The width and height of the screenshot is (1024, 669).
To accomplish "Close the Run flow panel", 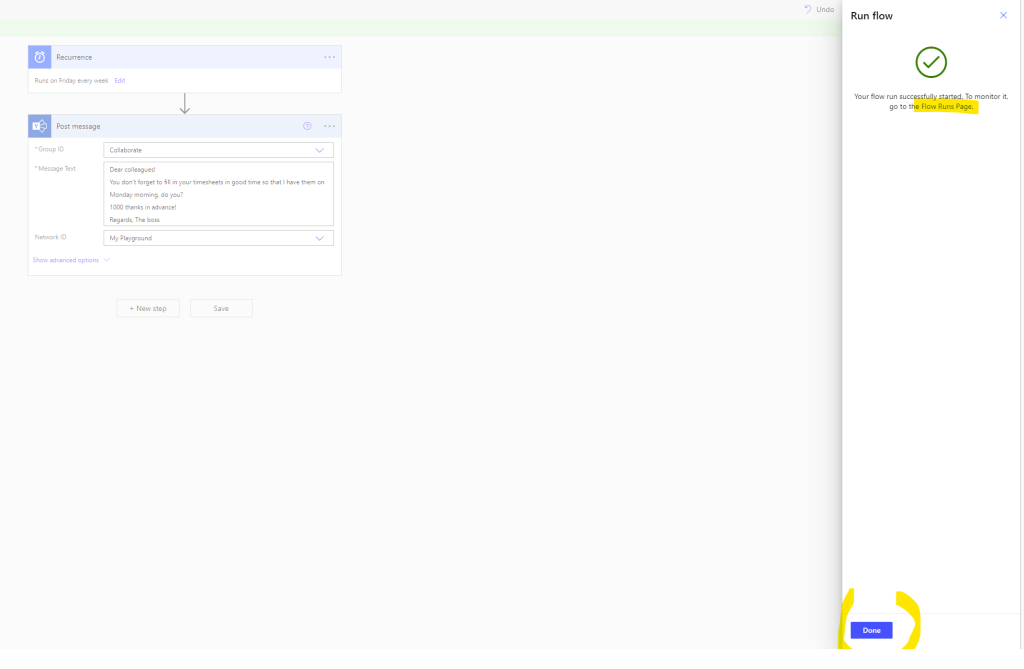I will (x=1003, y=15).
